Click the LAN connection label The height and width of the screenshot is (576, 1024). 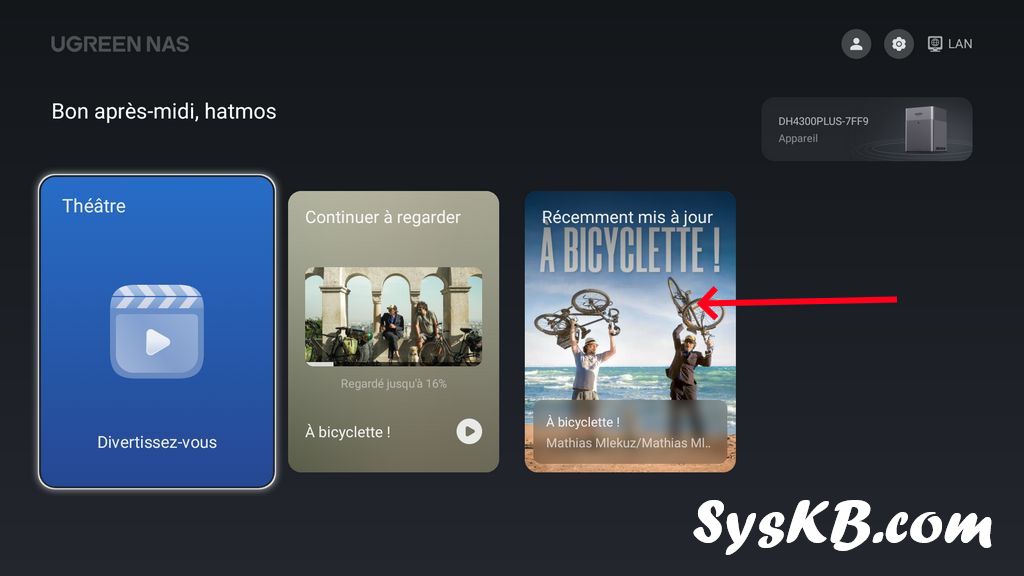(960, 44)
